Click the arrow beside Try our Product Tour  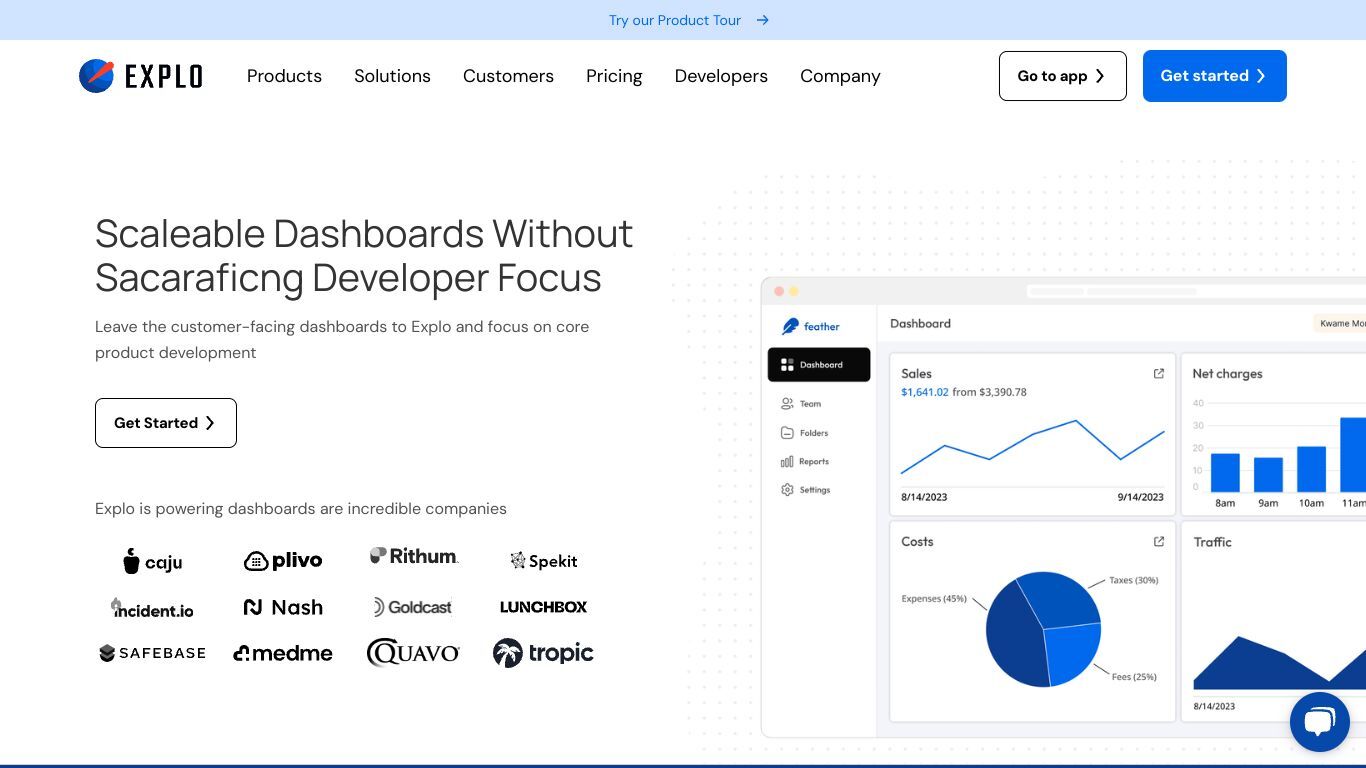coord(763,20)
